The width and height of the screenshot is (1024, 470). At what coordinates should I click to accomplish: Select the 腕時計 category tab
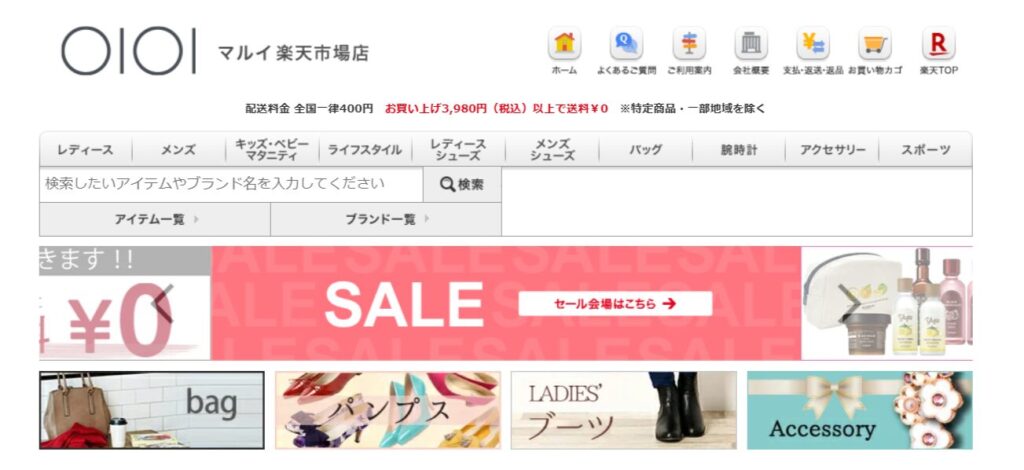tap(739, 149)
